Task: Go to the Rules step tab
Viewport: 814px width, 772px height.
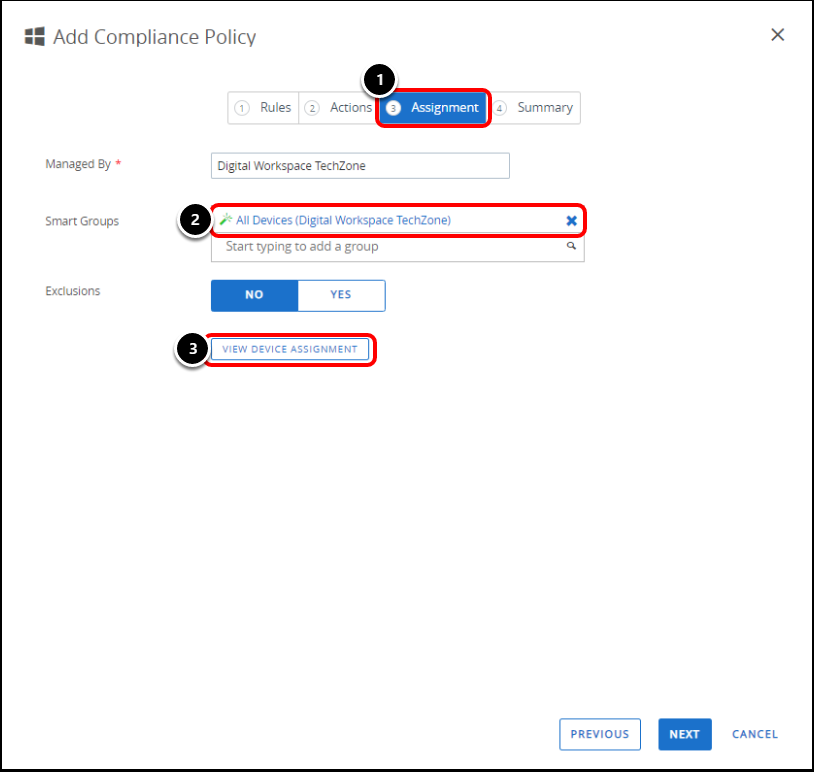Action: 264,108
